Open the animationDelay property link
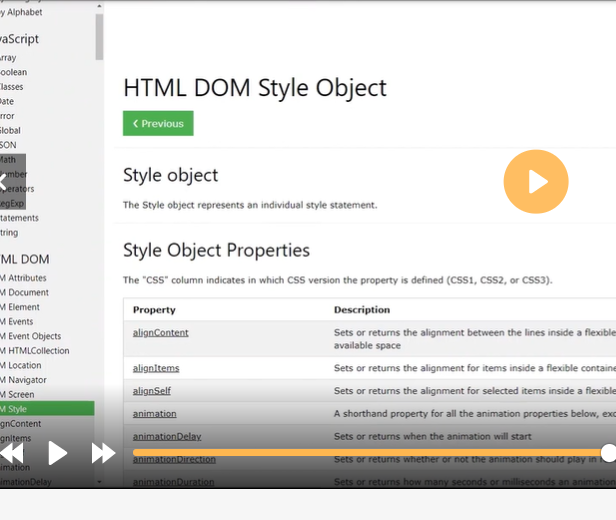 click(x=167, y=436)
